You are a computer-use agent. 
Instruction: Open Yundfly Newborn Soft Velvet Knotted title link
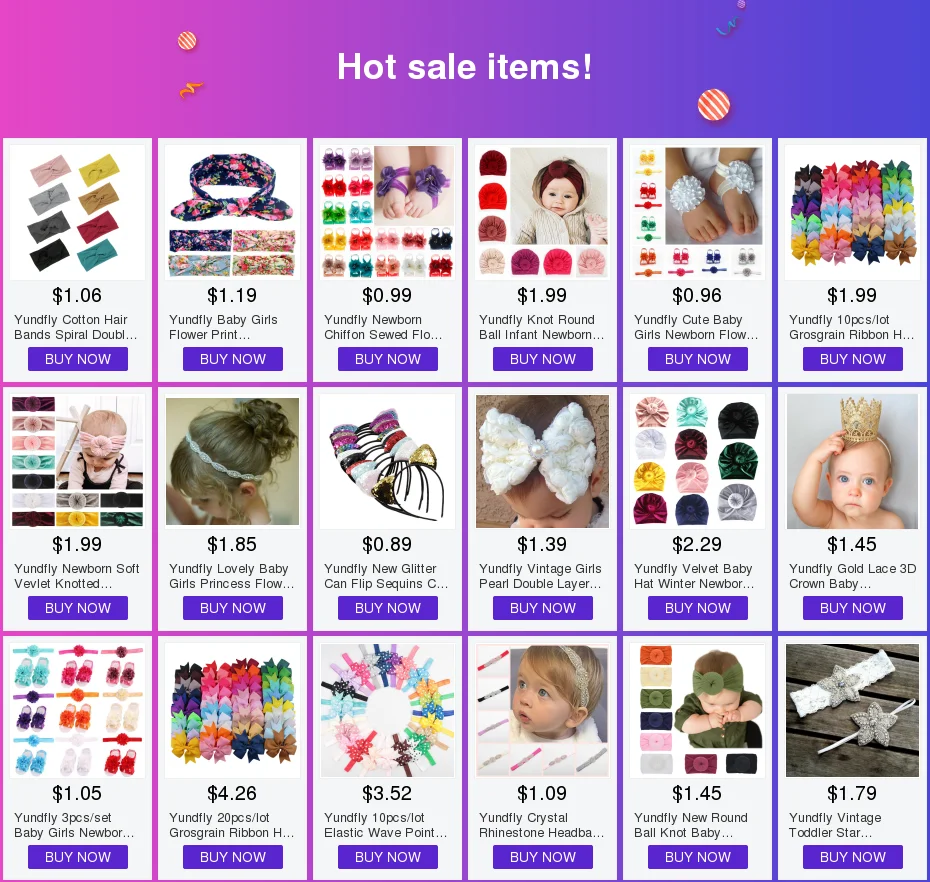click(77, 576)
